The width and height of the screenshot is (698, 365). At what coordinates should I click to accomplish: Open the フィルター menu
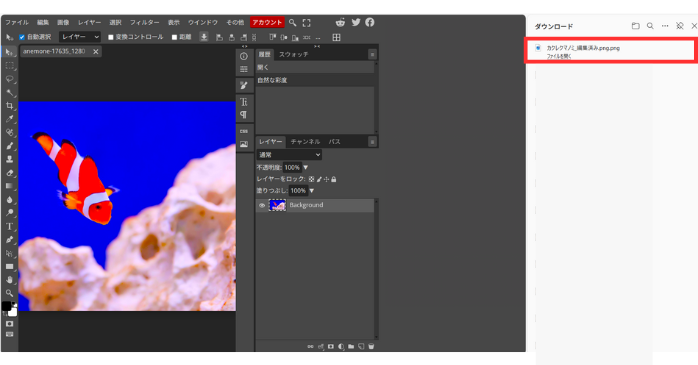144,22
